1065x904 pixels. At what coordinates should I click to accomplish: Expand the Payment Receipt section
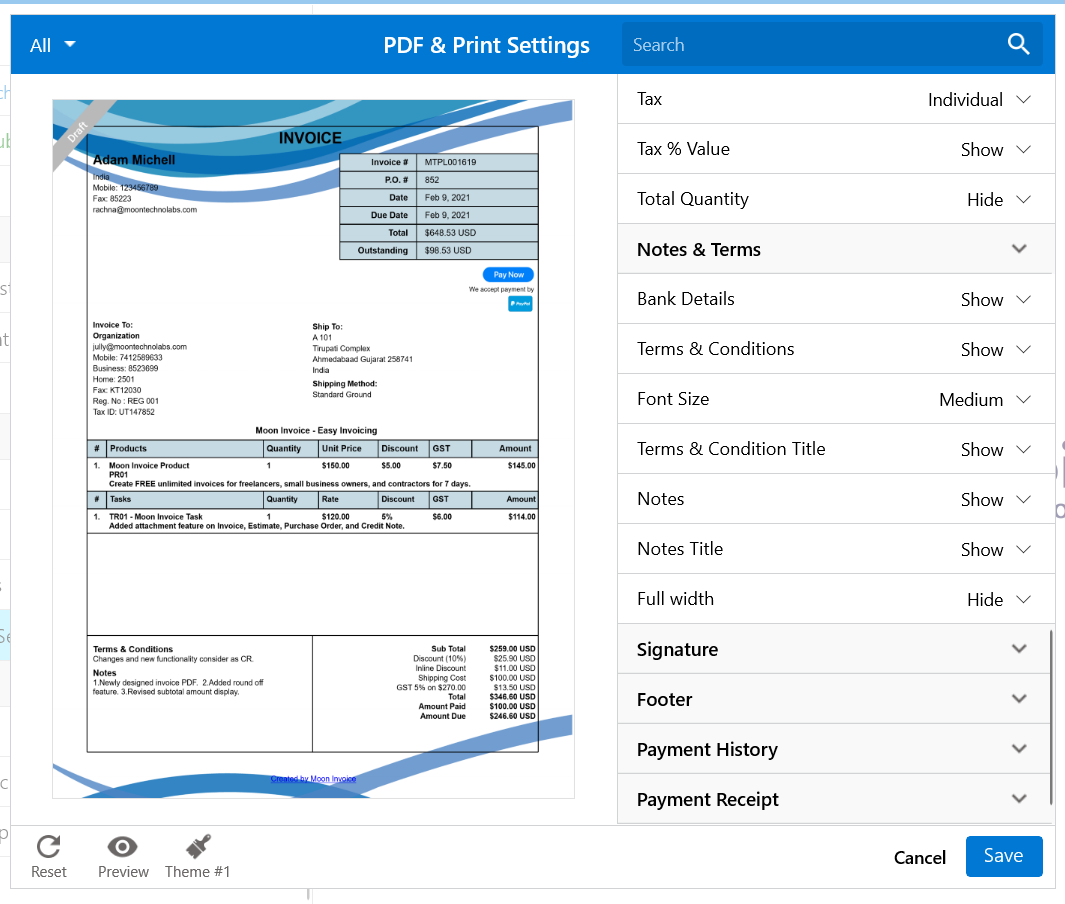[835, 799]
